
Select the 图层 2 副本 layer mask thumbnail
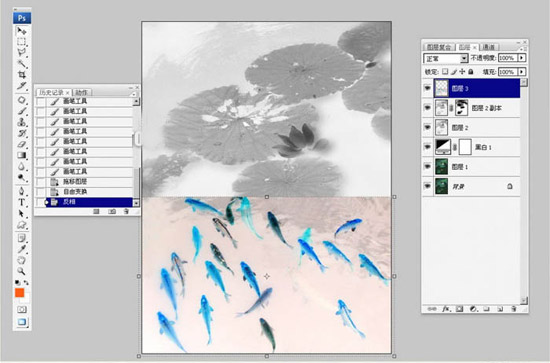(x=461, y=108)
